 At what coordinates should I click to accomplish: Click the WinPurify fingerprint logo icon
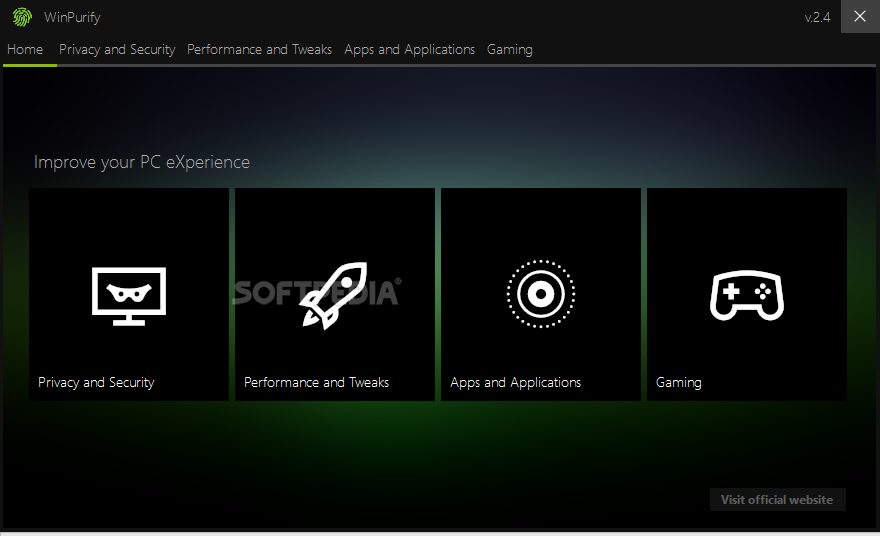pos(22,17)
